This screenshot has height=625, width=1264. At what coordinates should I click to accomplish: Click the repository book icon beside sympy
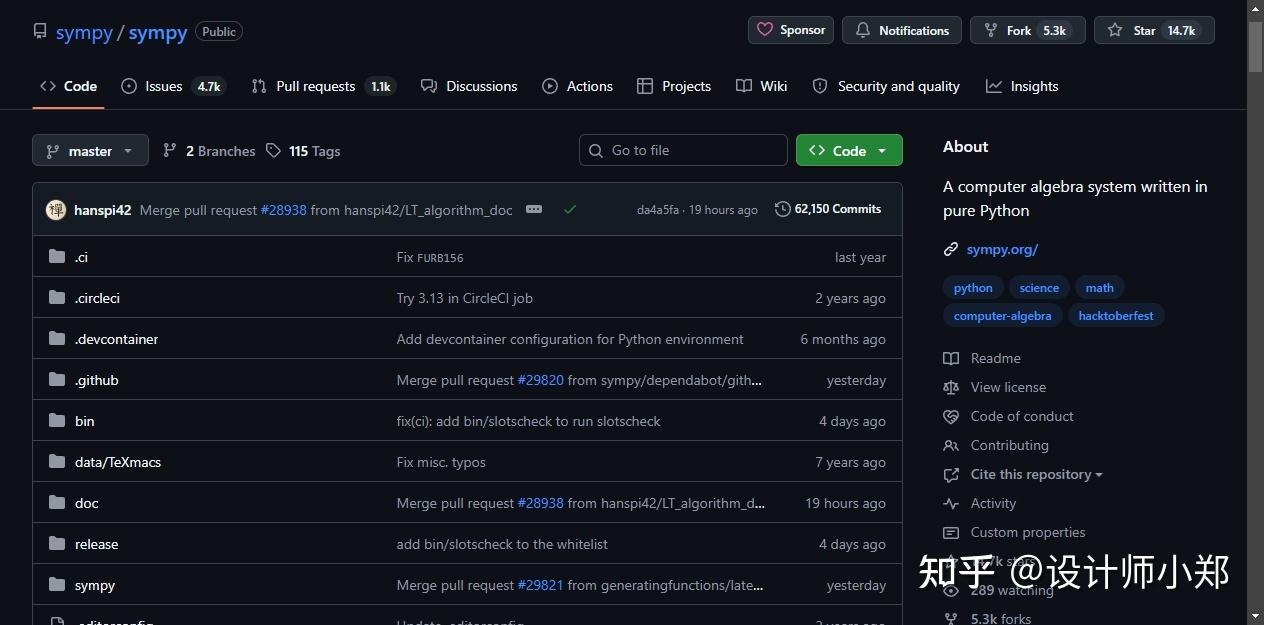[x=40, y=31]
